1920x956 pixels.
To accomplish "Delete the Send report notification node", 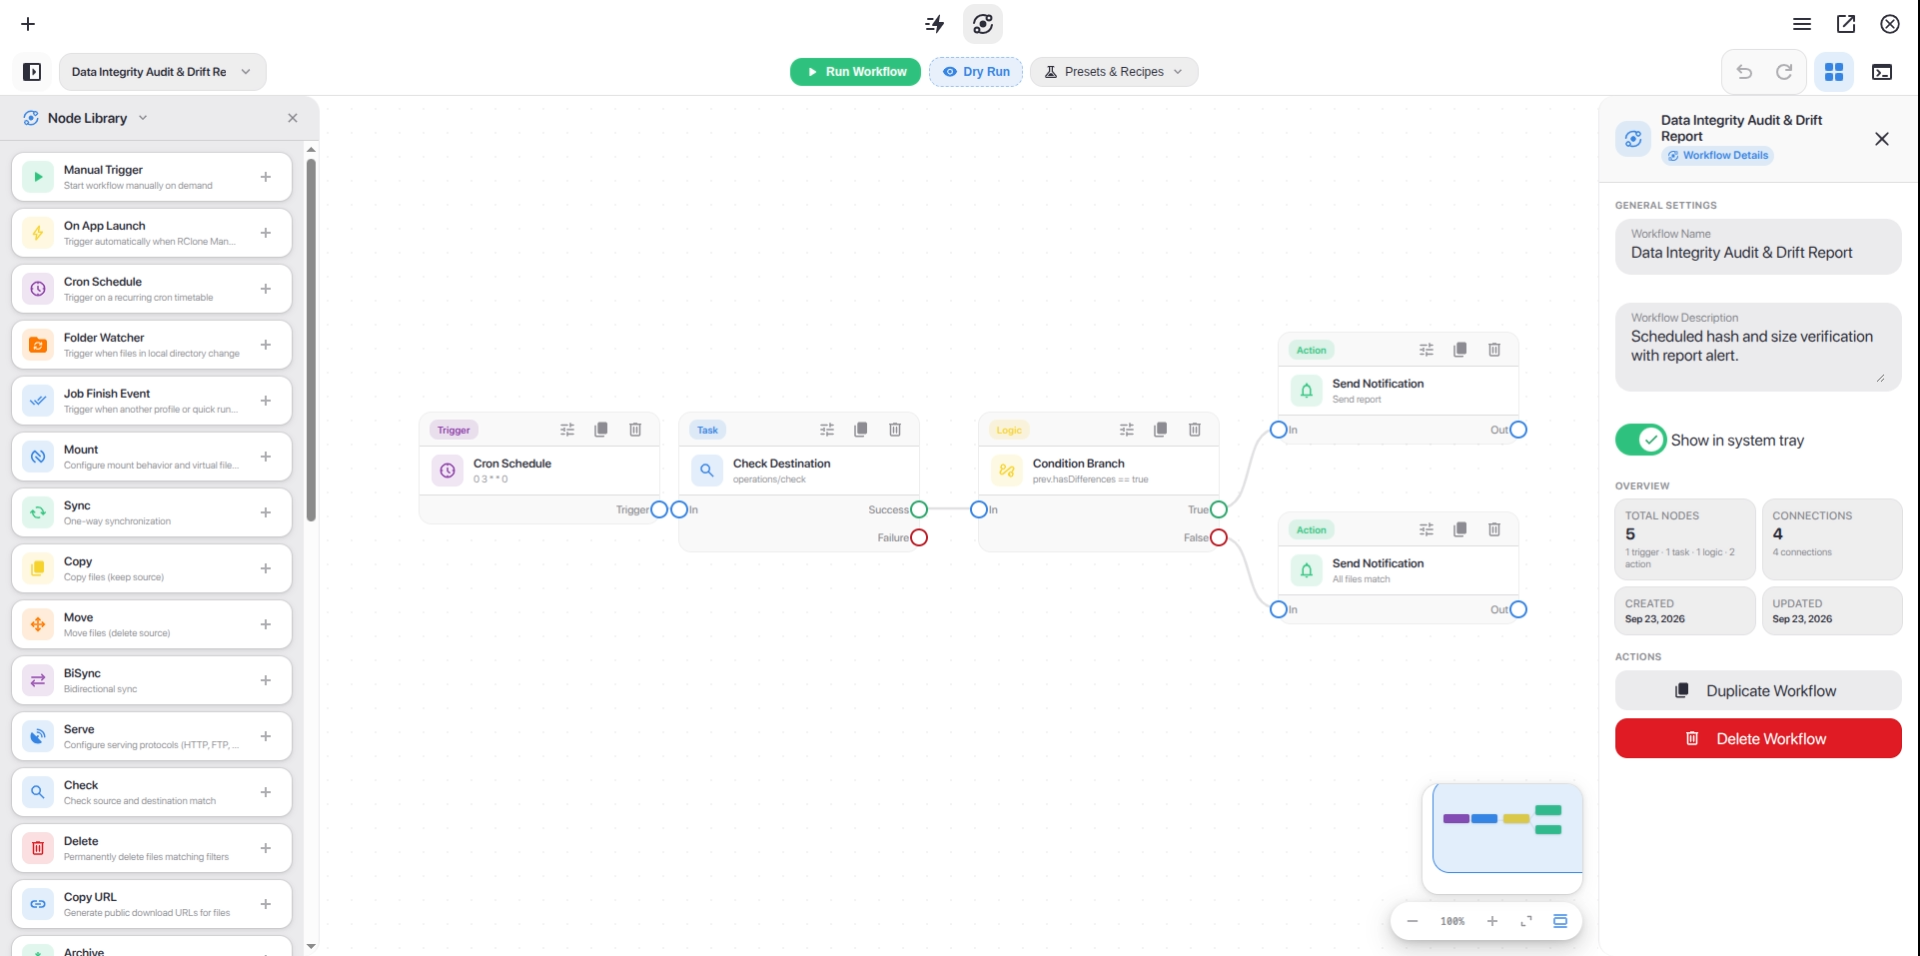I will click(1494, 350).
